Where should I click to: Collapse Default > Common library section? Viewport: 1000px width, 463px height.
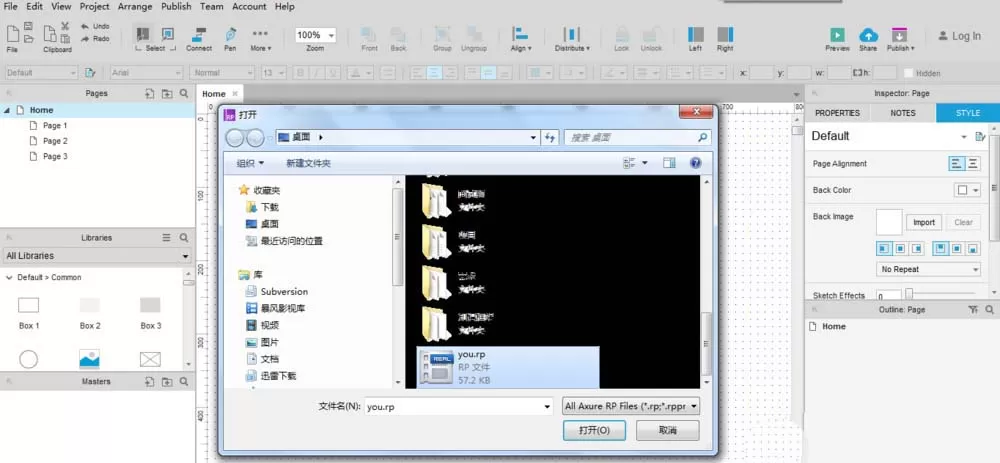coord(10,277)
